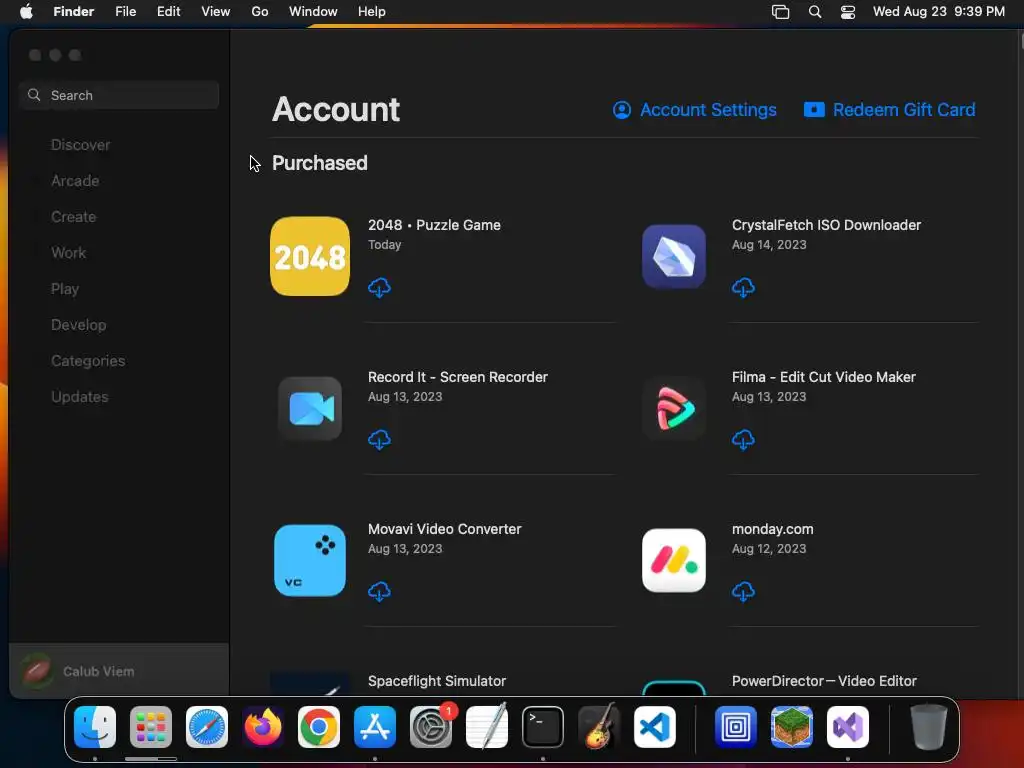Re-download Record It Screen Recorder
Viewport: 1024px width, 768px height.
point(379,440)
